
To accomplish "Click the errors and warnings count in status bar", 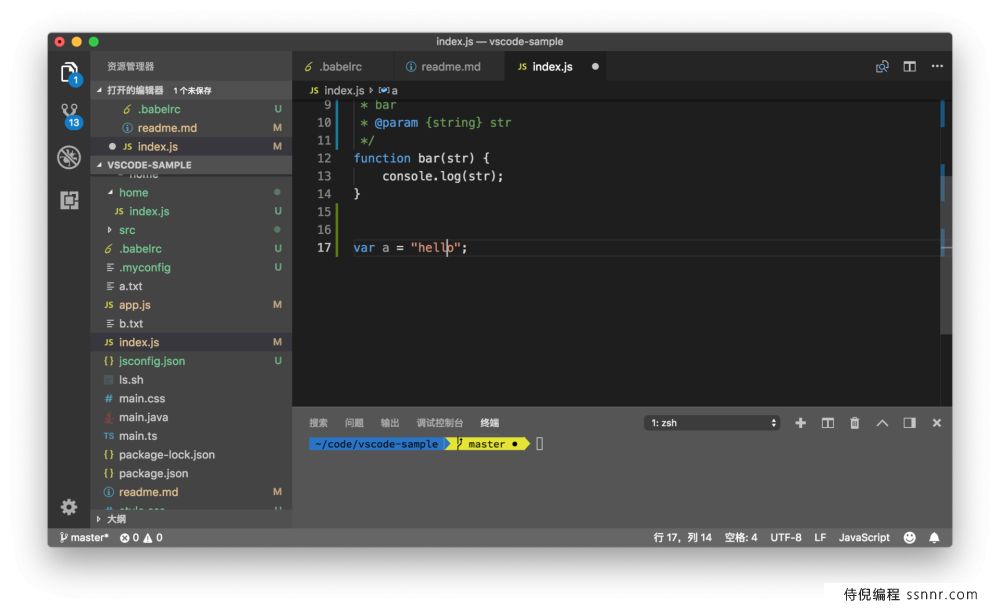I will (x=141, y=537).
